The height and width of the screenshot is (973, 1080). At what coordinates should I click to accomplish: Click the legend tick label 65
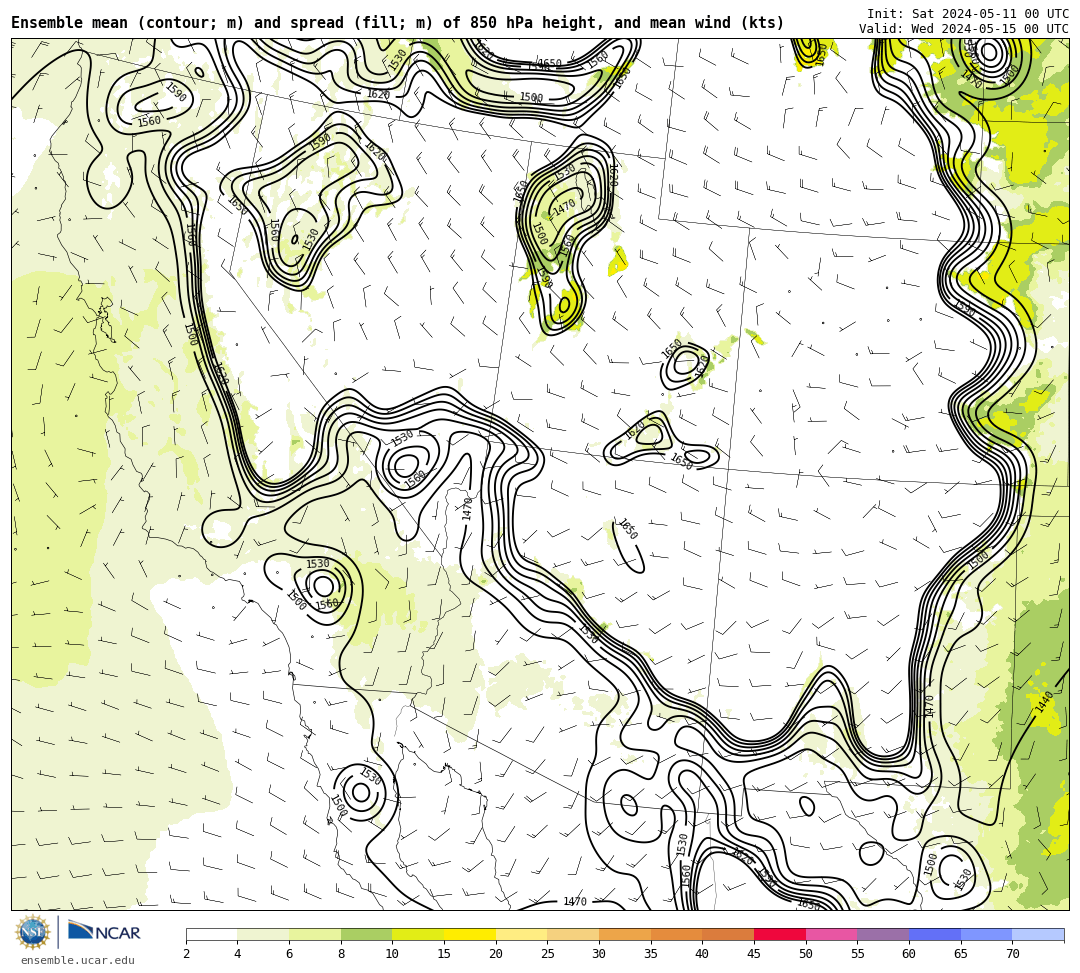point(961,954)
